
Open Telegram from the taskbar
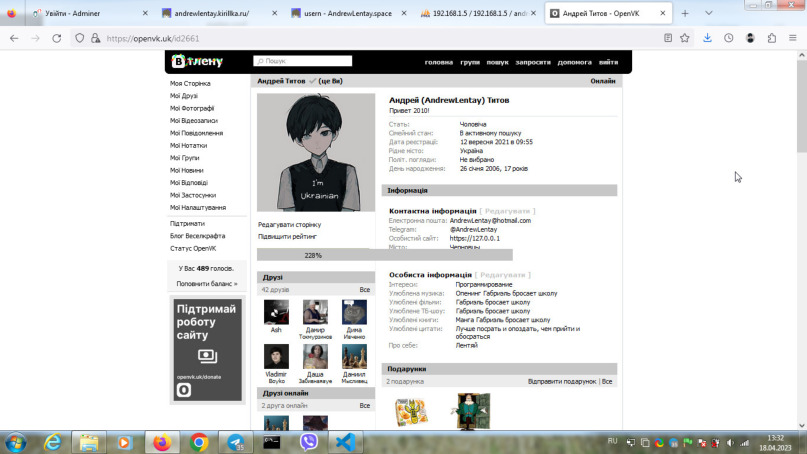pyautogui.click(x=236, y=443)
